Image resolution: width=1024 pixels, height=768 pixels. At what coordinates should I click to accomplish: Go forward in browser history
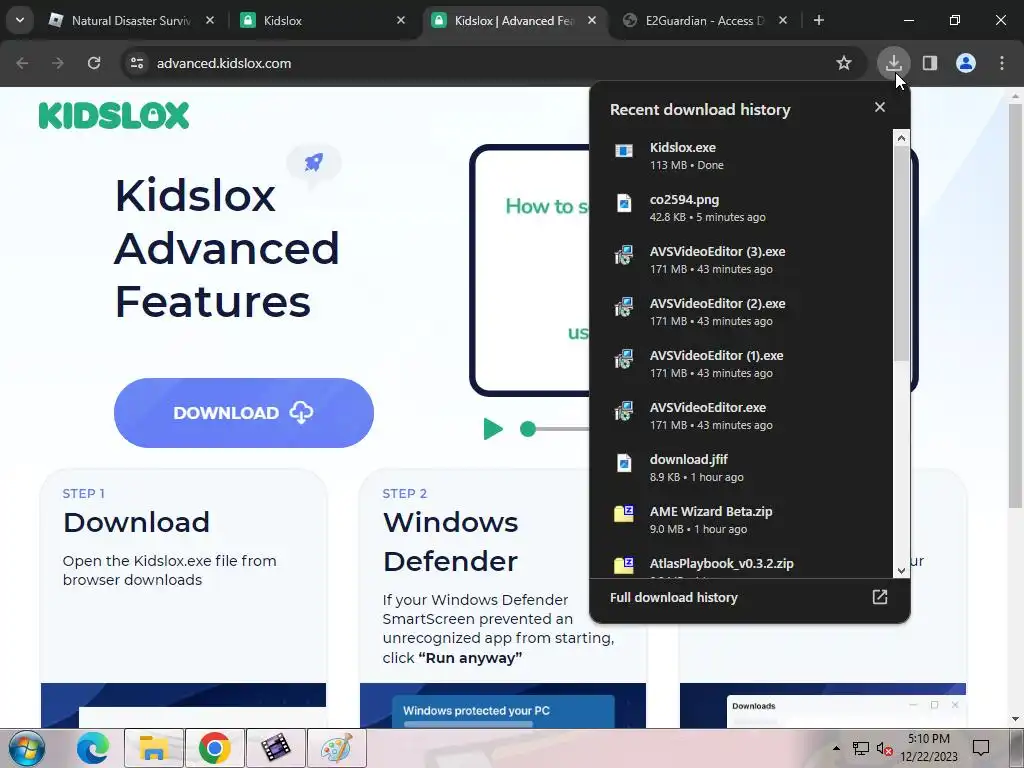coord(58,63)
